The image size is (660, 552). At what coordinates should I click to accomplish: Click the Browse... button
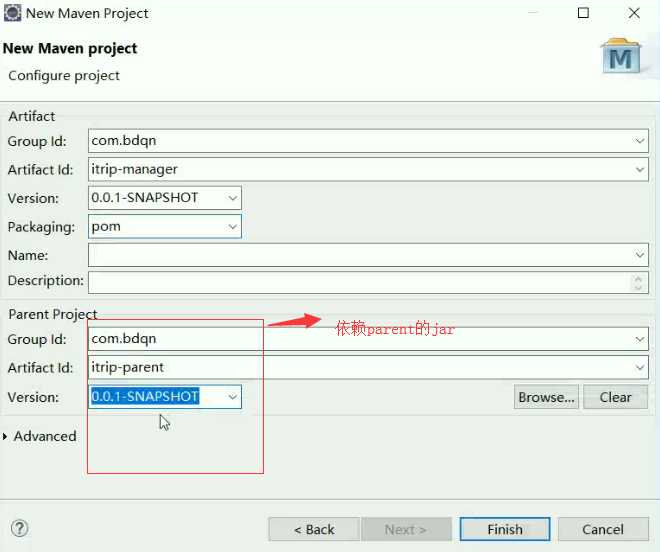[546, 397]
